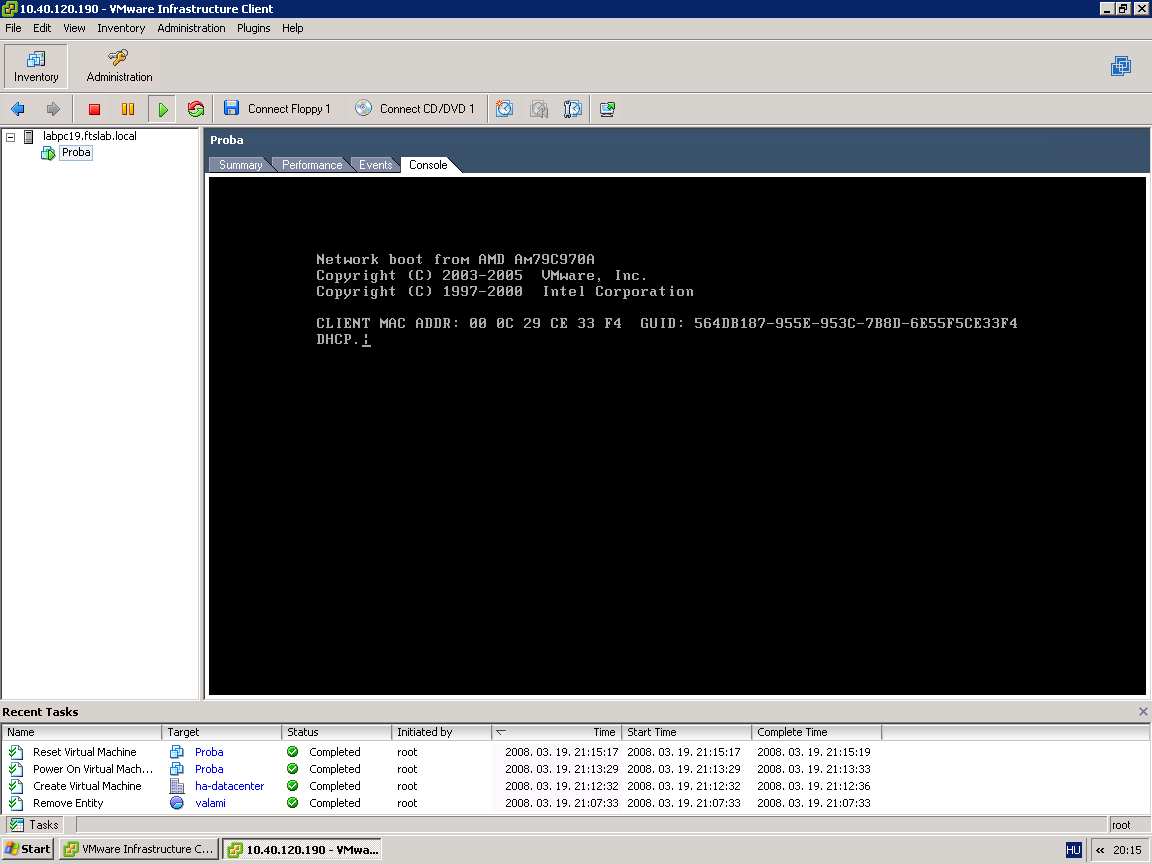Image resolution: width=1152 pixels, height=864 pixels.
Task: Click the grey forward navigation arrow
Action: [x=53, y=109]
